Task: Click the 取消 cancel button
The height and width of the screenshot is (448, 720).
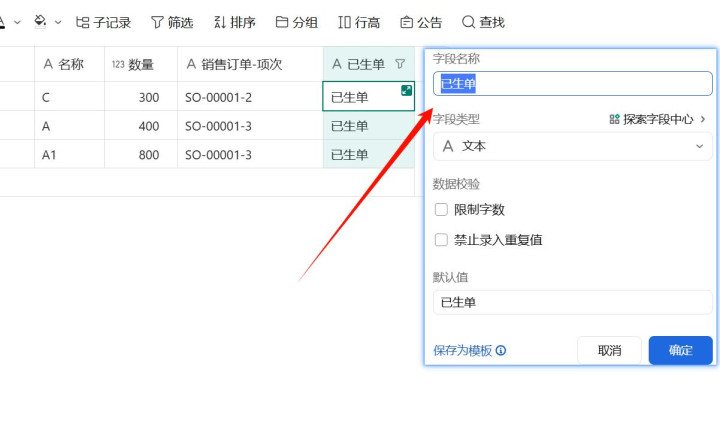Action: (x=609, y=351)
